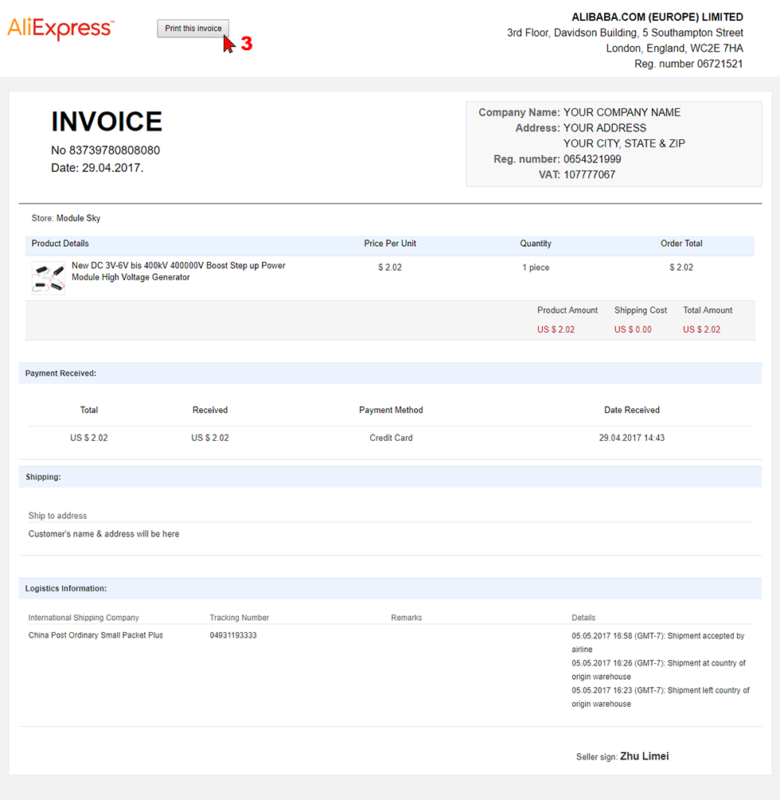
Task: Click the Print this invoice button
Action: (193, 28)
